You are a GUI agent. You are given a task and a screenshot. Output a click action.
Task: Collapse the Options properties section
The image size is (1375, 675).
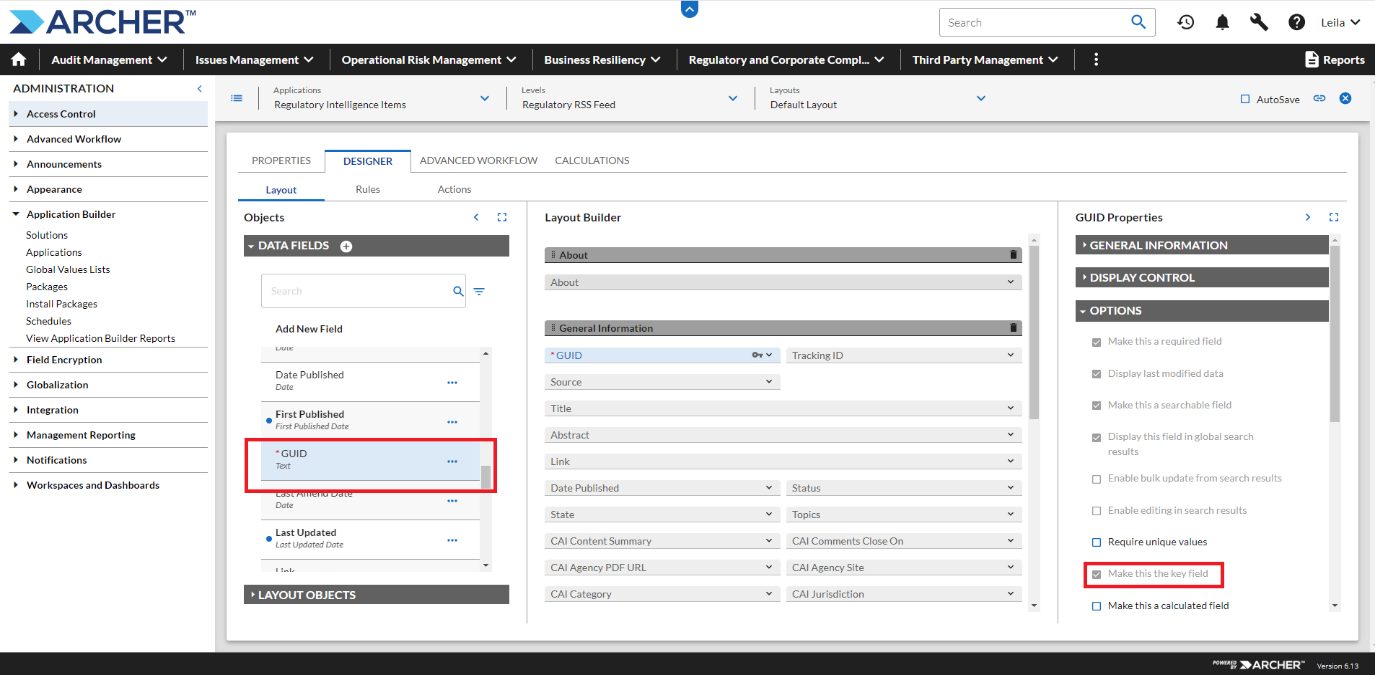click(x=1202, y=311)
